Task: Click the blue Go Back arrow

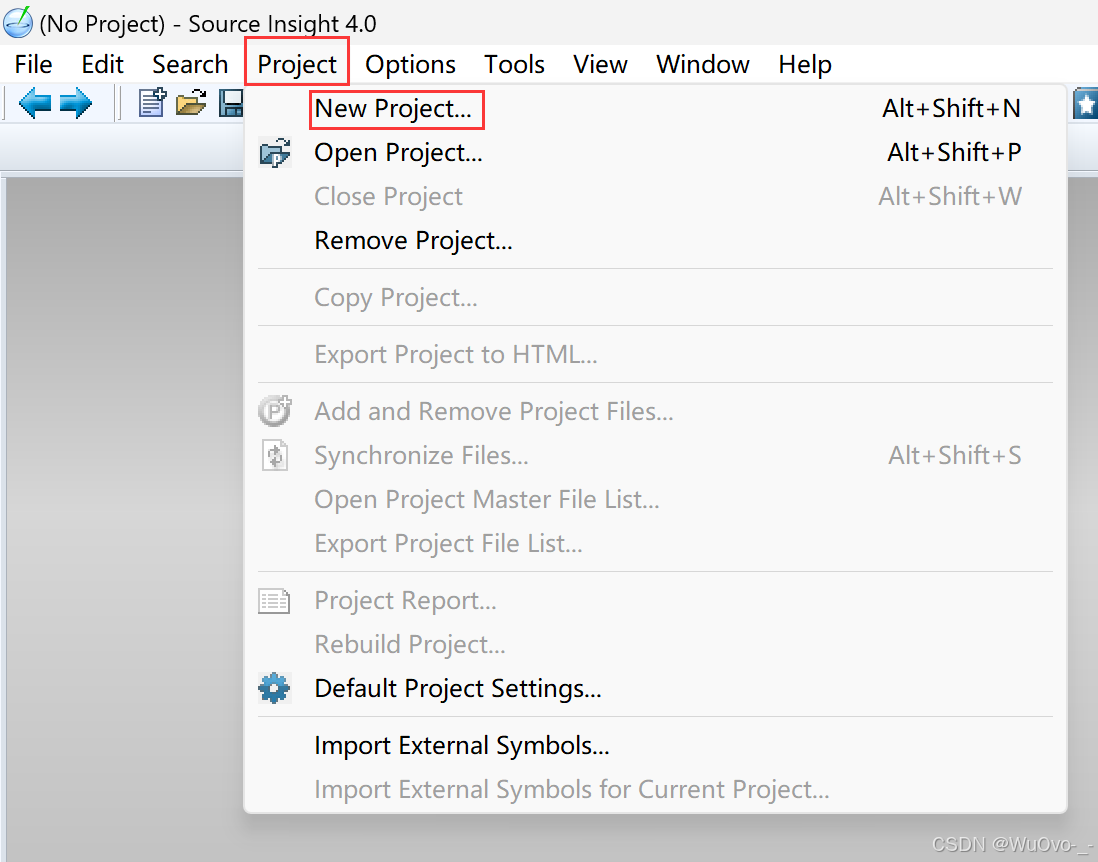Action: click(34, 104)
